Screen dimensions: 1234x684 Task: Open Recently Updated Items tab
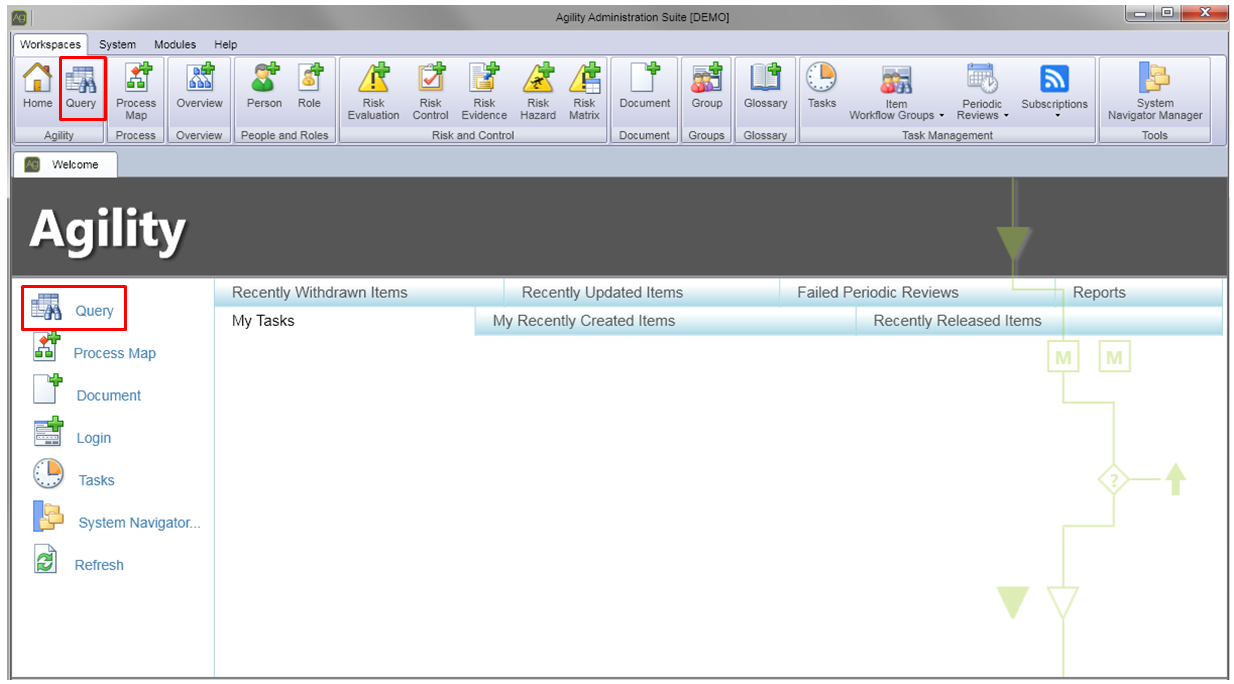pos(642,292)
